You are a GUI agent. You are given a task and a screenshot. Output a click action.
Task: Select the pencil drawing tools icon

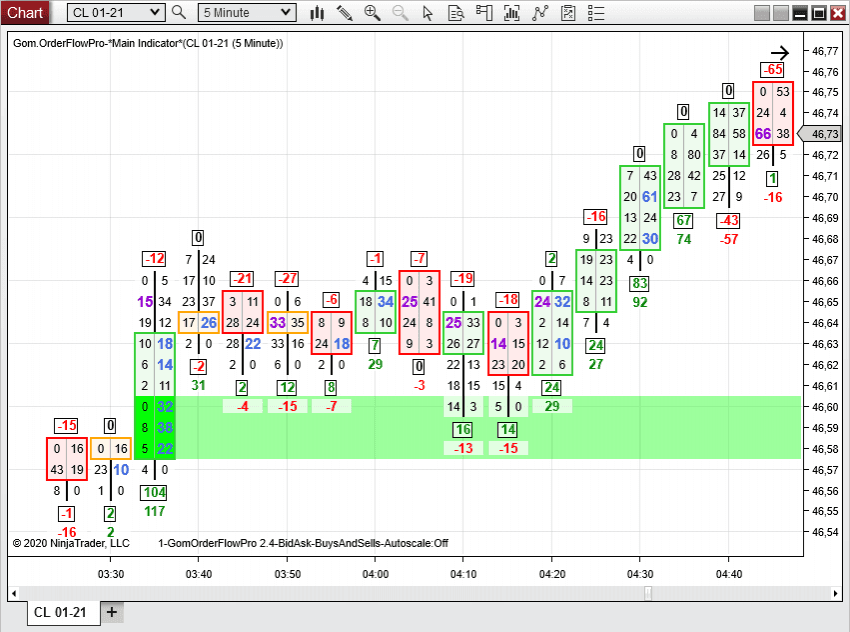click(345, 13)
